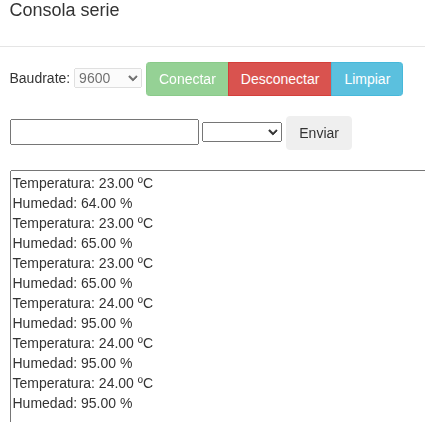The height and width of the screenshot is (422, 425).
Task: Click the Consola serie heading
Action: pyautogui.click(x=64, y=10)
